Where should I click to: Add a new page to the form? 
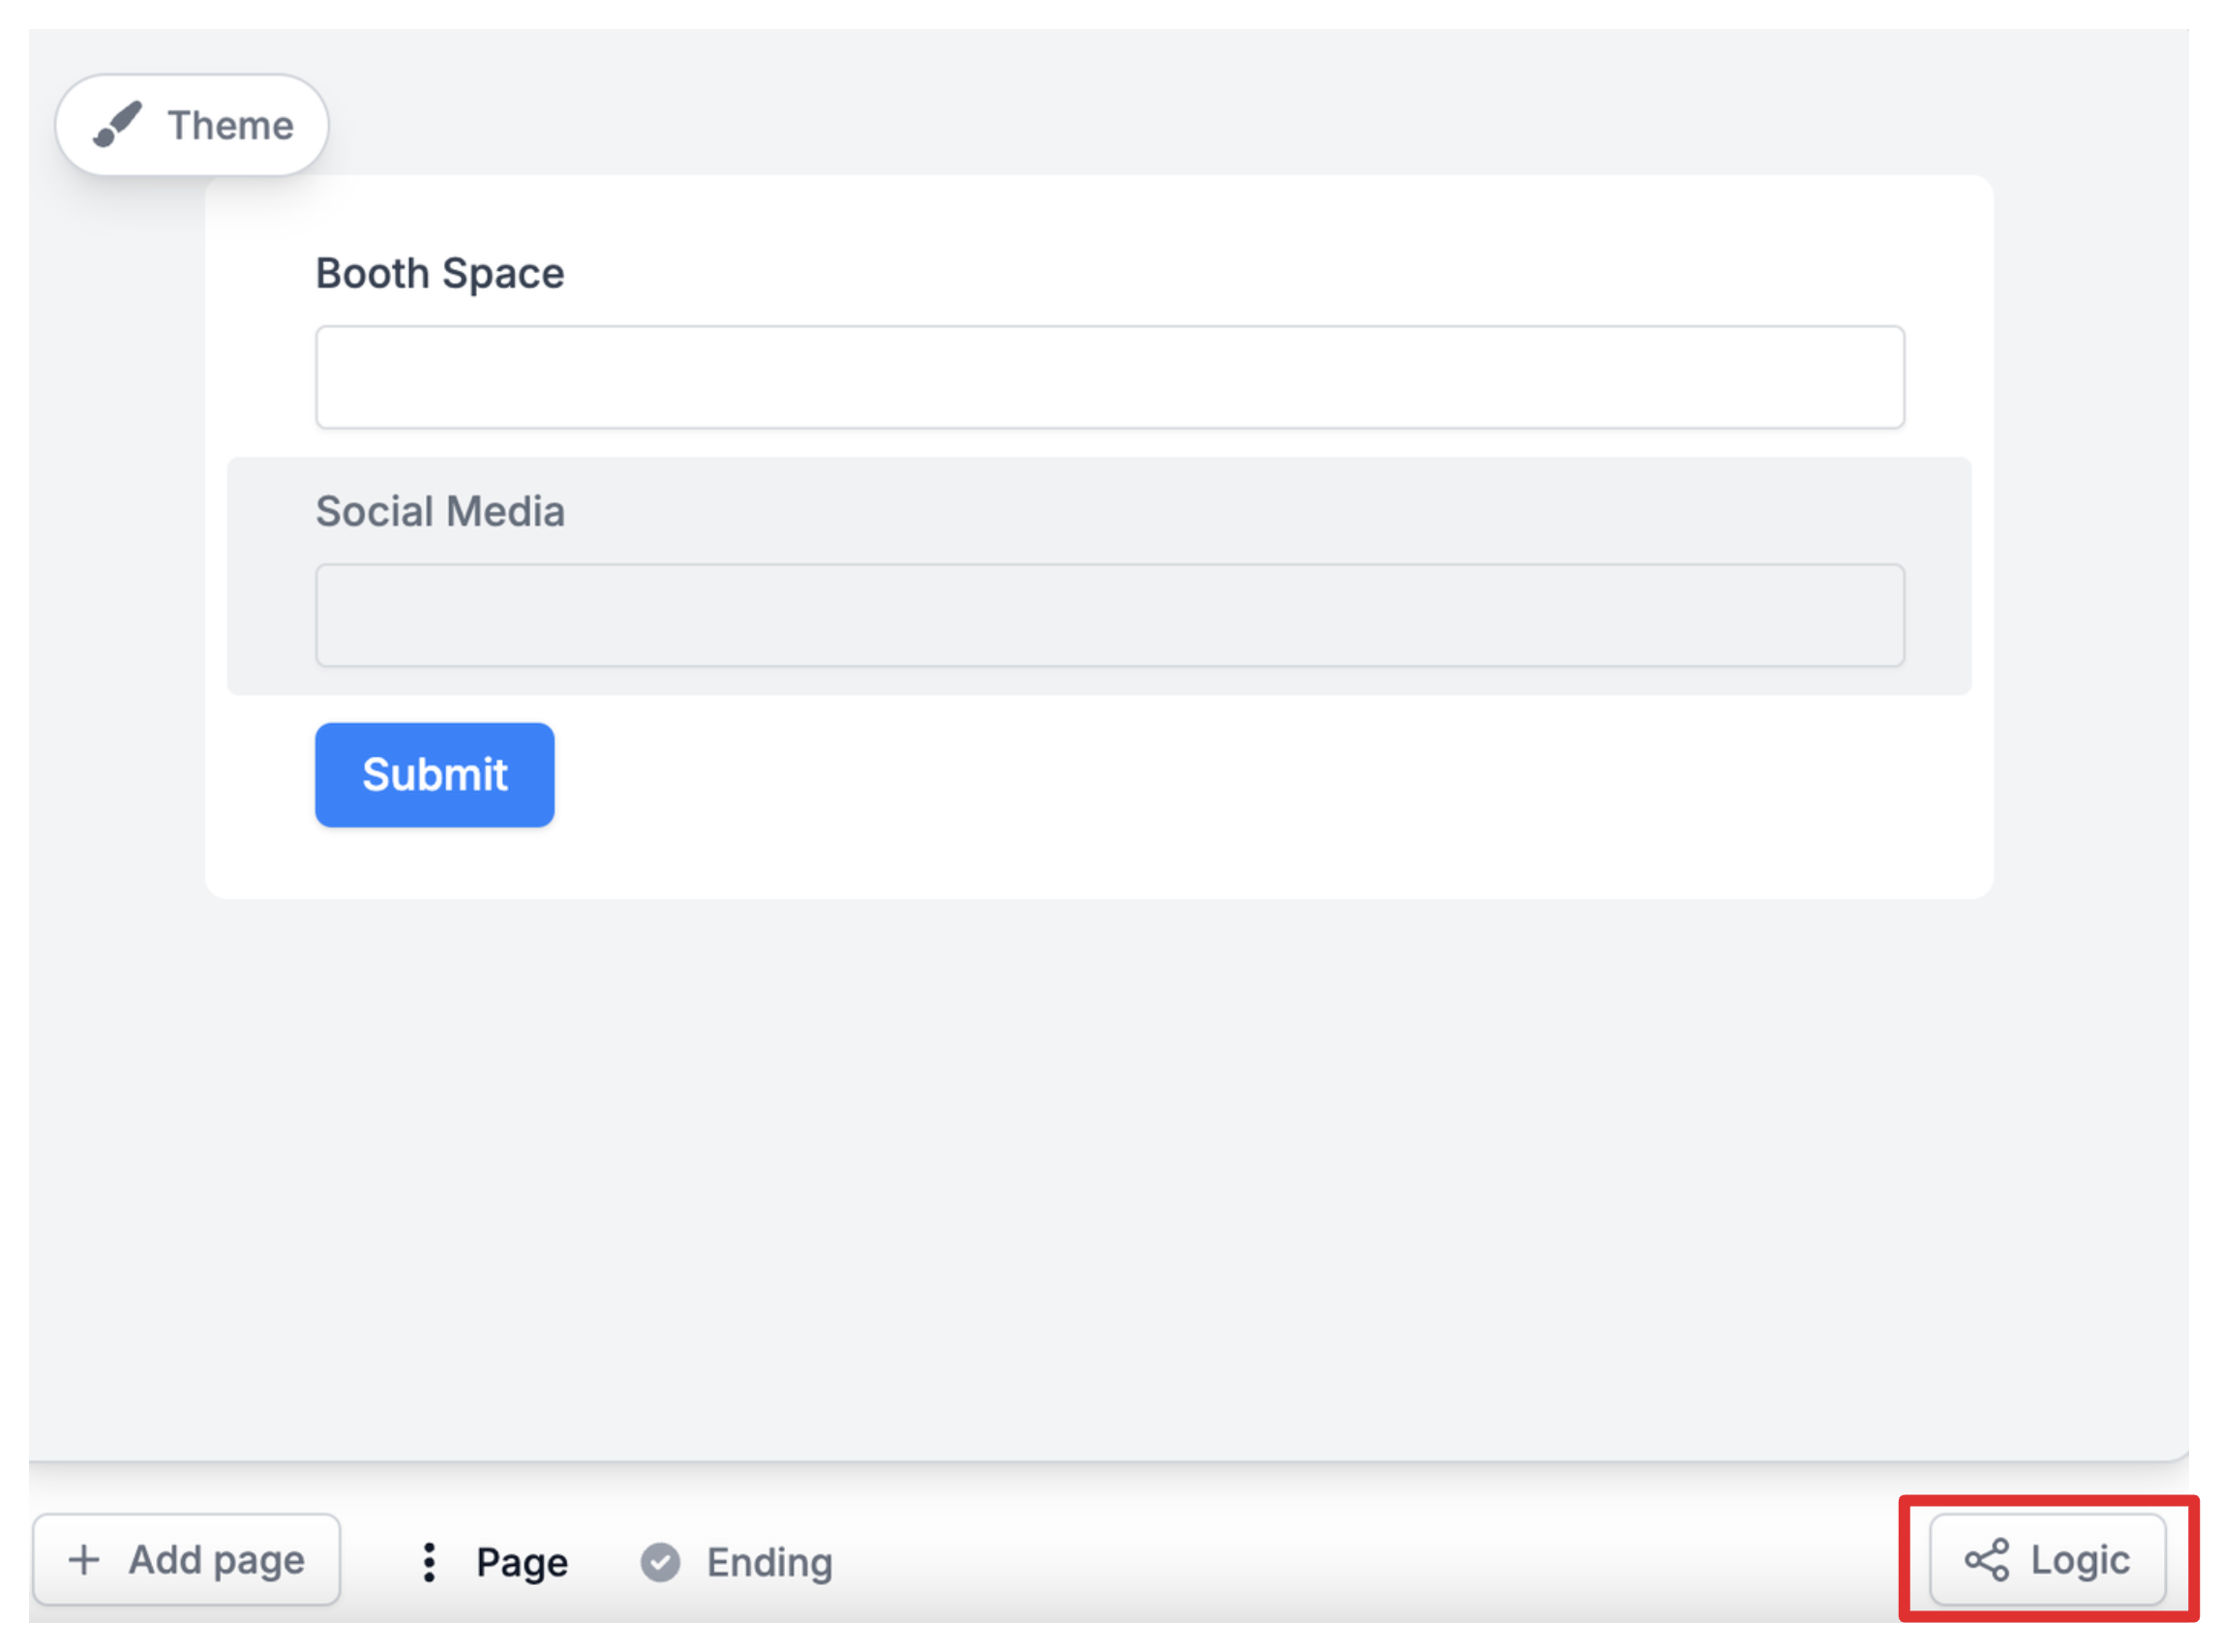(187, 1560)
